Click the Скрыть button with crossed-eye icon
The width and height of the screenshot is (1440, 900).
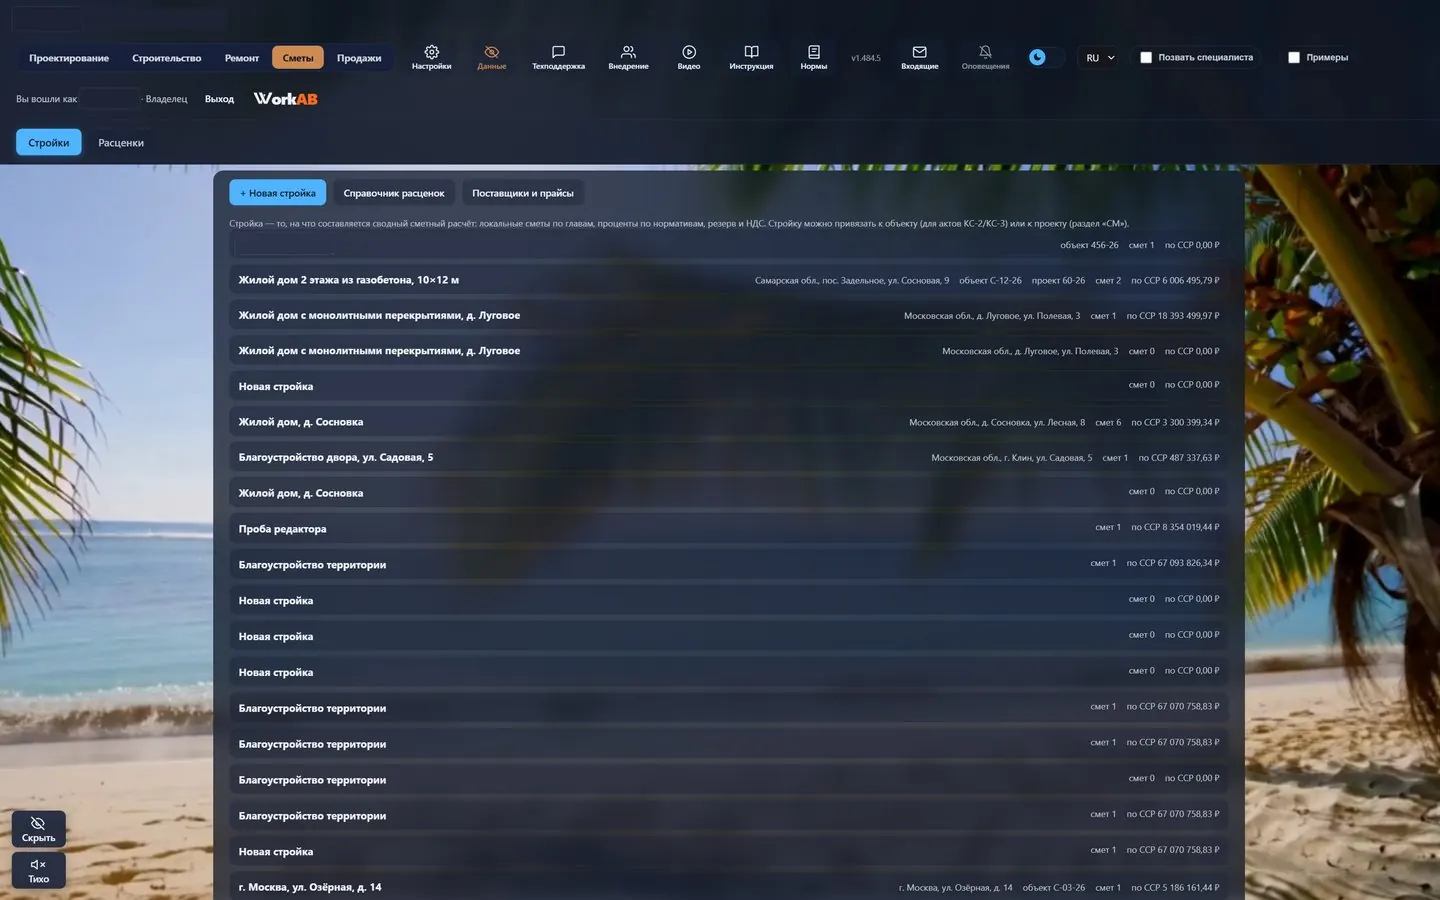39,829
